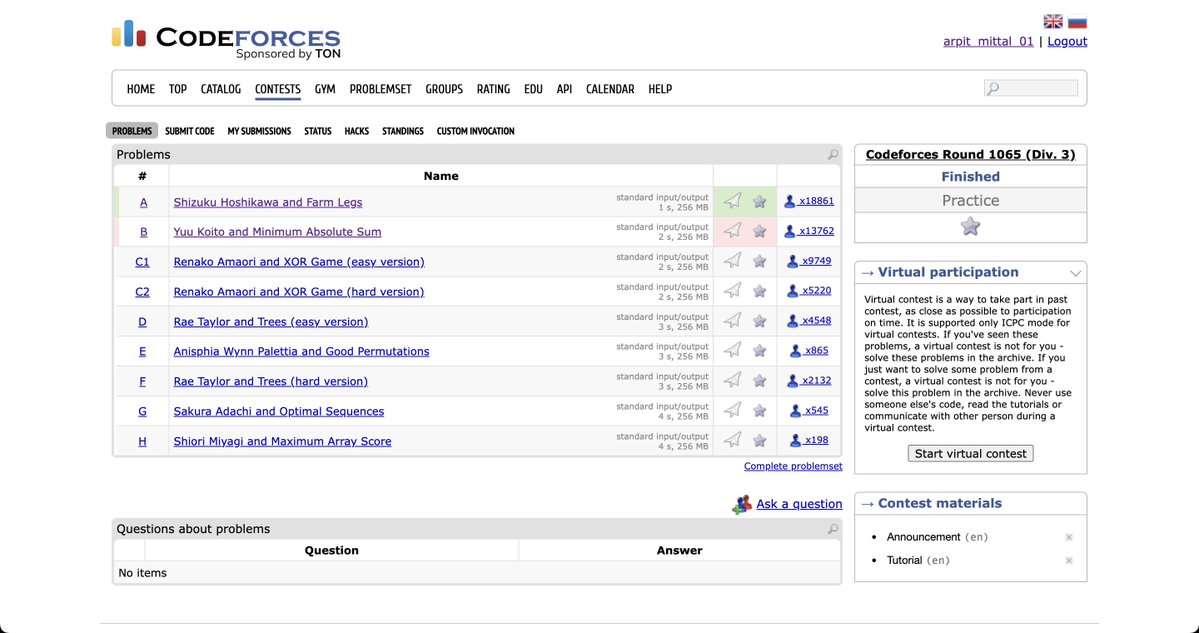Switch language with the Russian flag
The height and width of the screenshot is (633, 1199).
(x=1077, y=21)
